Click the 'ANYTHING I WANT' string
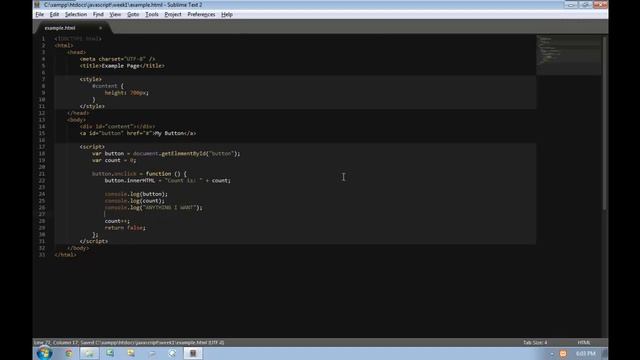The width and height of the screenshot is (640, 360). coord(169,207)
